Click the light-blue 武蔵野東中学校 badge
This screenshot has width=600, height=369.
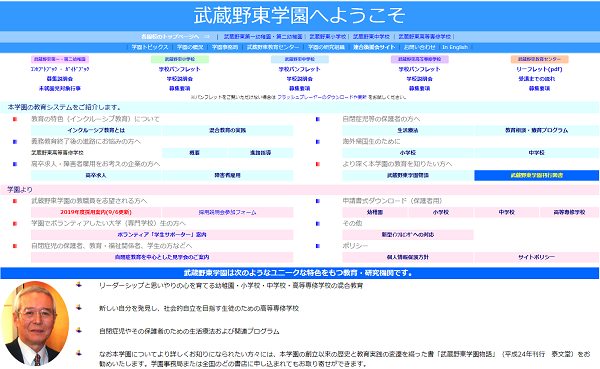300,59
